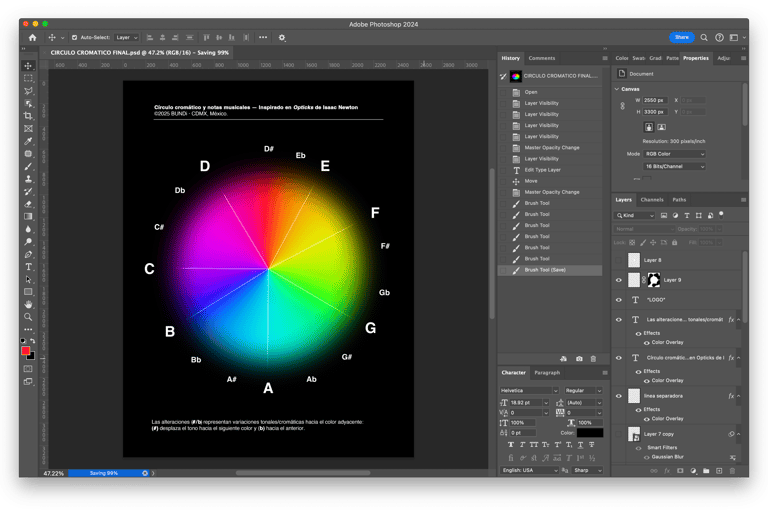Hide Layer 9 using its eye icon
The width and height of the screenshot is (768, 513).
tap(619, 280)
